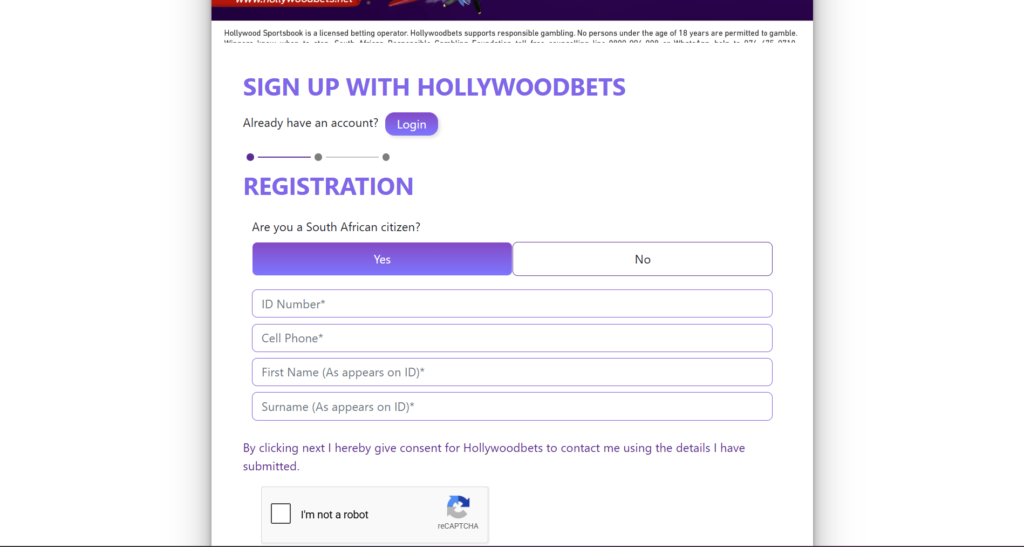Screen dimensions: 1024x547
Task: Click the REGISTRATION heading
Action: pos(328,187)
